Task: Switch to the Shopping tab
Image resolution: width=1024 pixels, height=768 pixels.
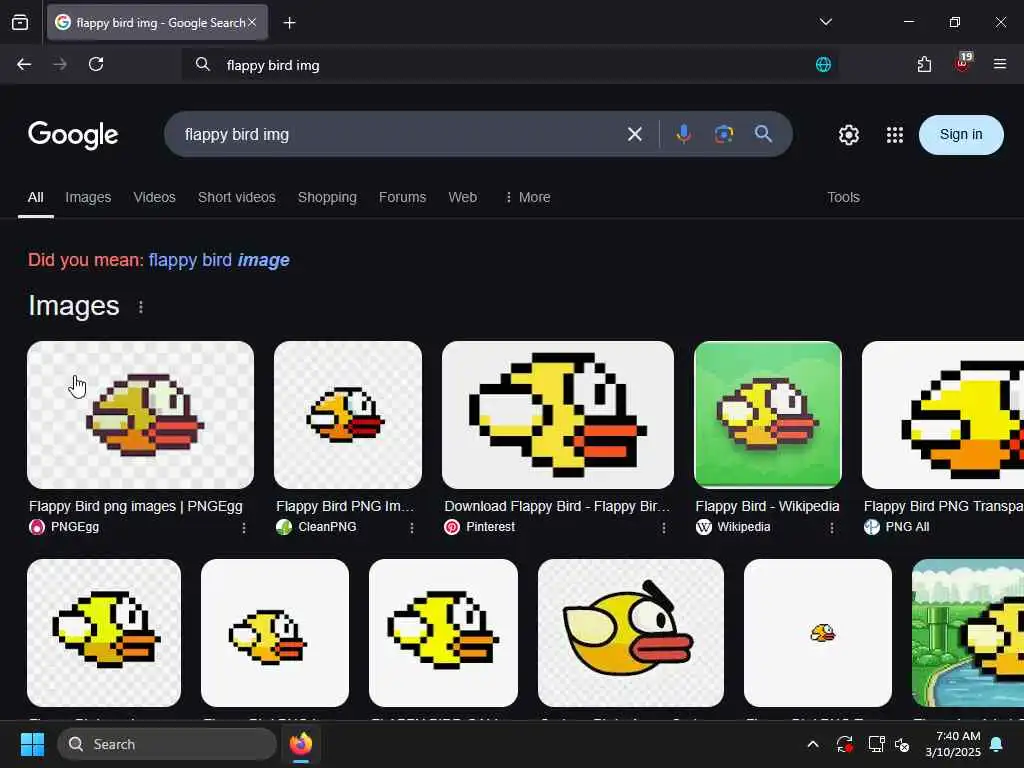Action: (x=327, y=197)
